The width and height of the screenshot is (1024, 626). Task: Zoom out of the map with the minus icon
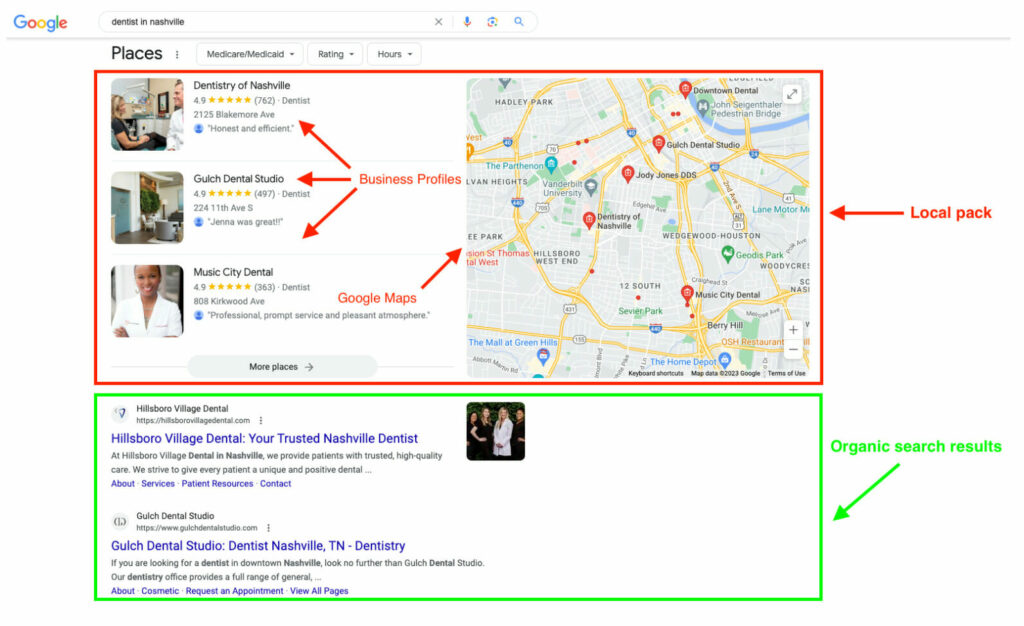point(792,348)
